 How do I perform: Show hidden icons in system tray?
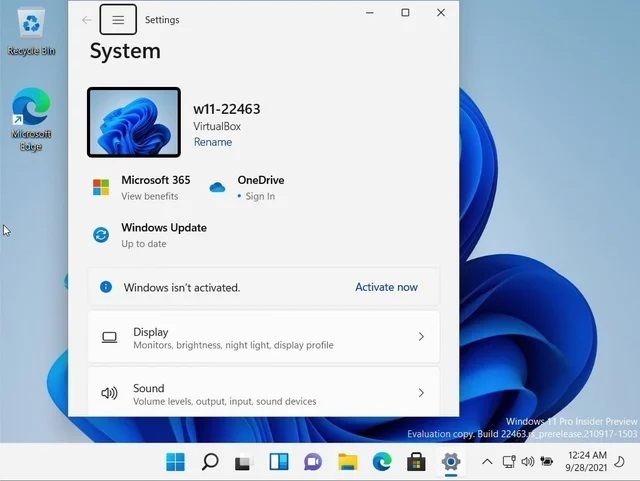tap(487, 462)
